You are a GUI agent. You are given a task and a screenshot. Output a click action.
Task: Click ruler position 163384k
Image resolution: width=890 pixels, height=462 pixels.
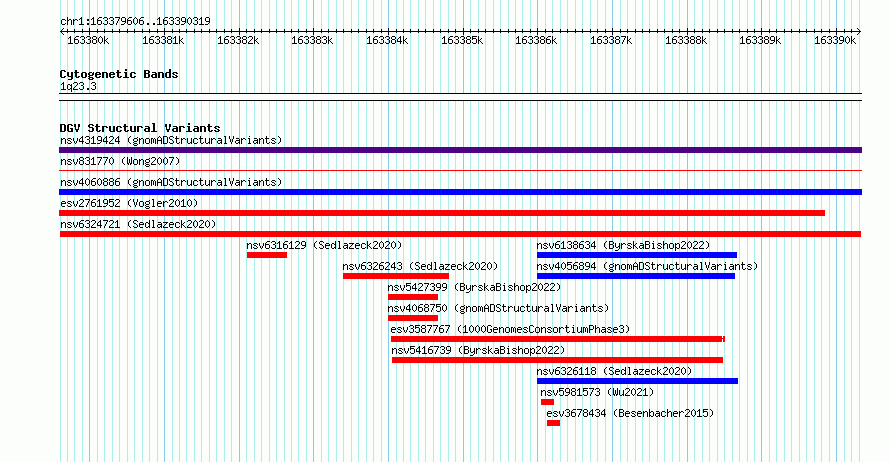click(387, 40)
